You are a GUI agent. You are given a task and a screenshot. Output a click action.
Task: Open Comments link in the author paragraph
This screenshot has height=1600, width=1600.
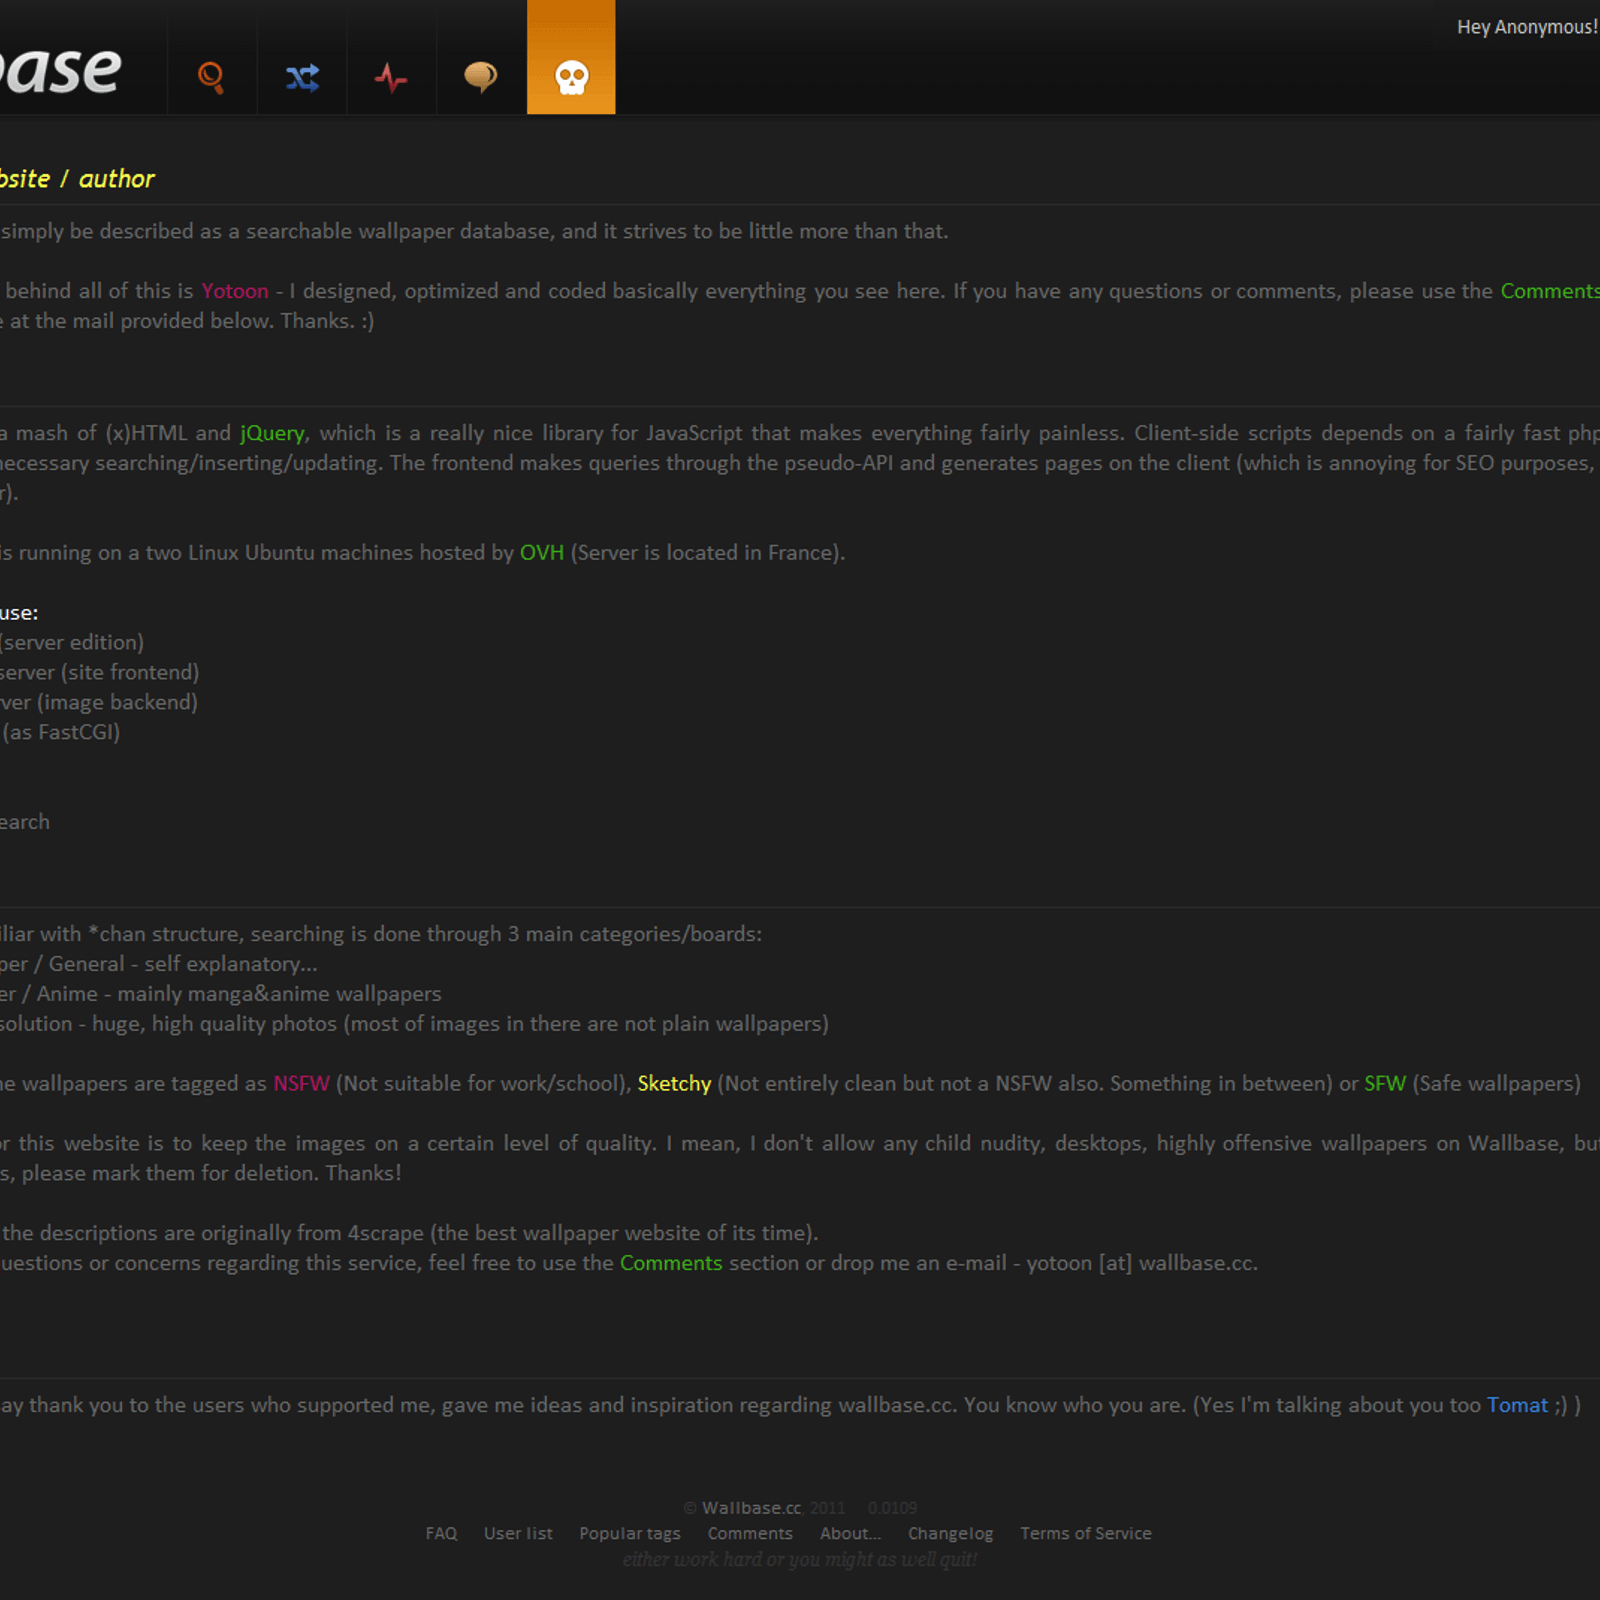(x=1549, y=291)
